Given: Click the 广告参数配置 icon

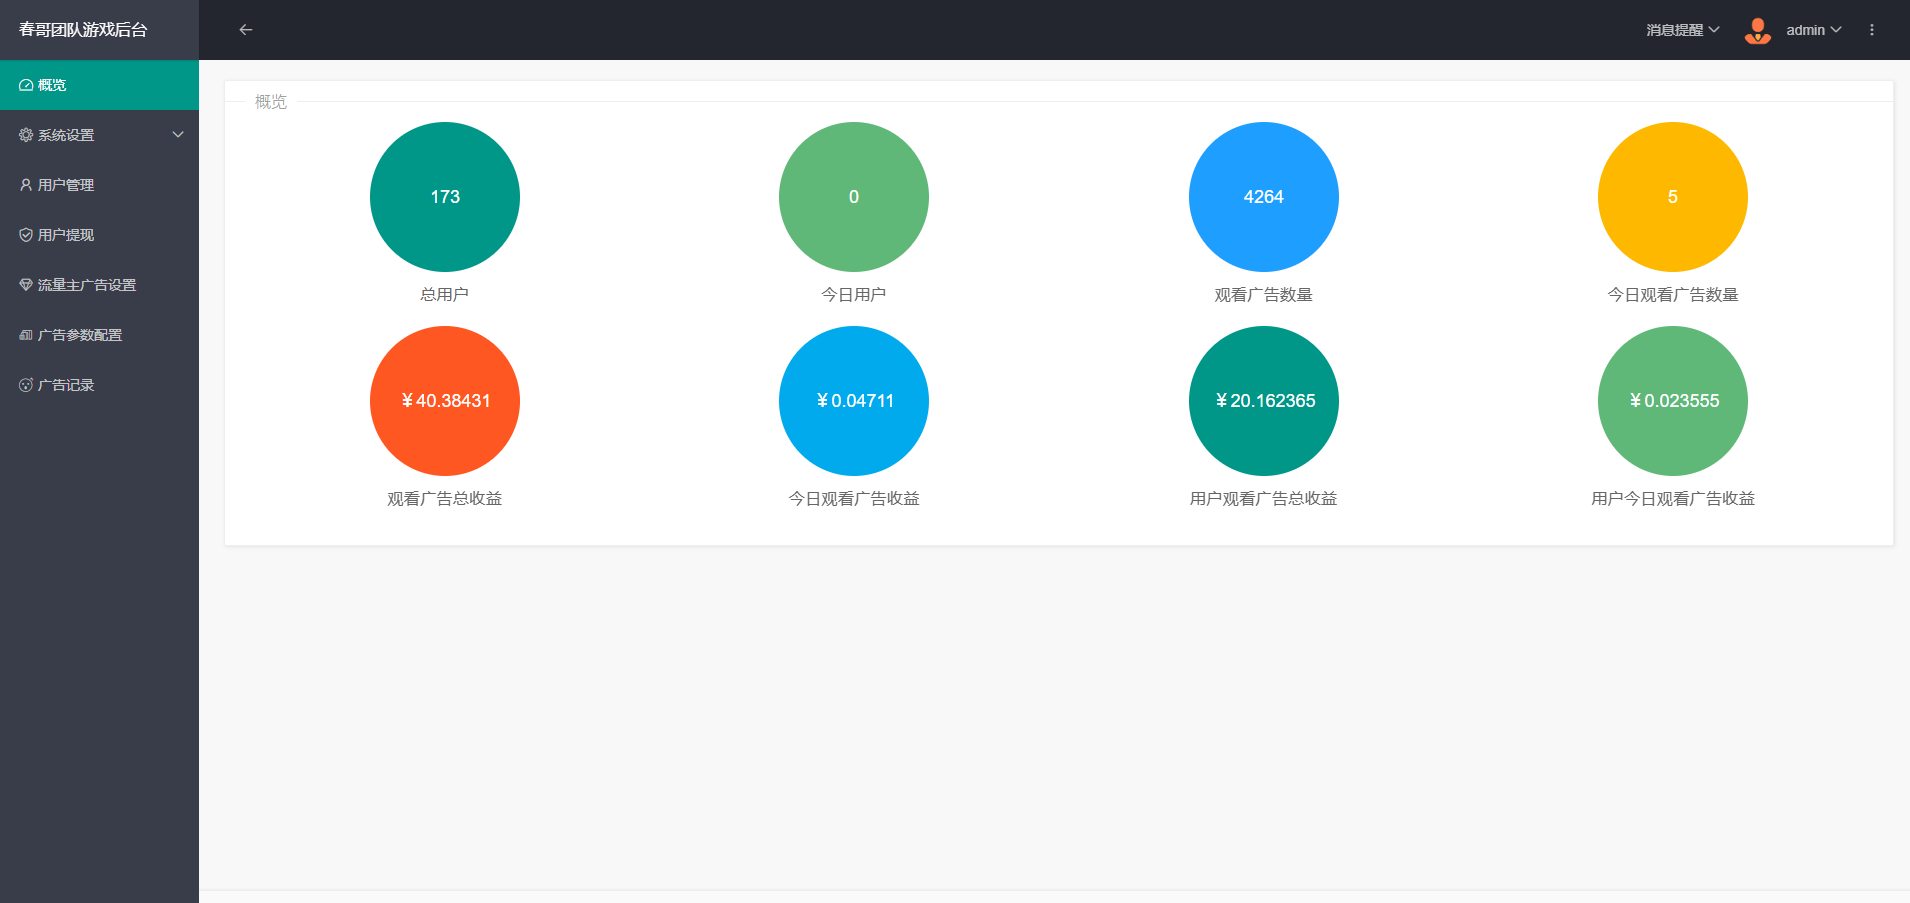Looking at the screenshot, I should coord(26,335).
